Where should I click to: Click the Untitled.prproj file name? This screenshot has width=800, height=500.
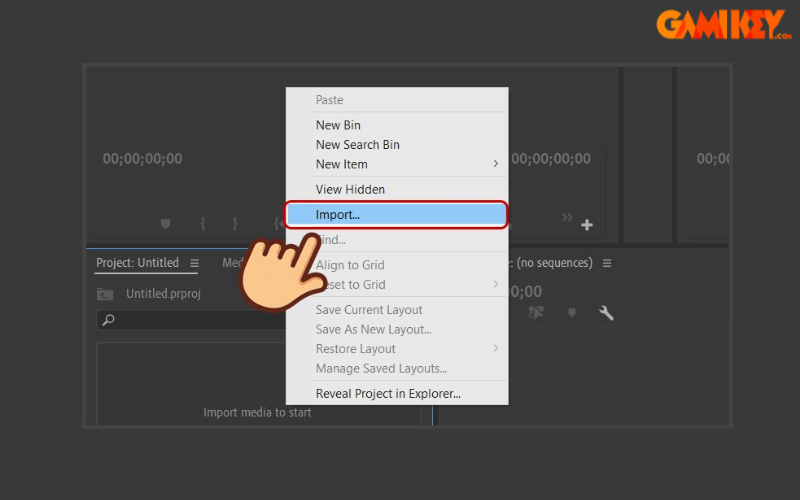tap(163, 294)
